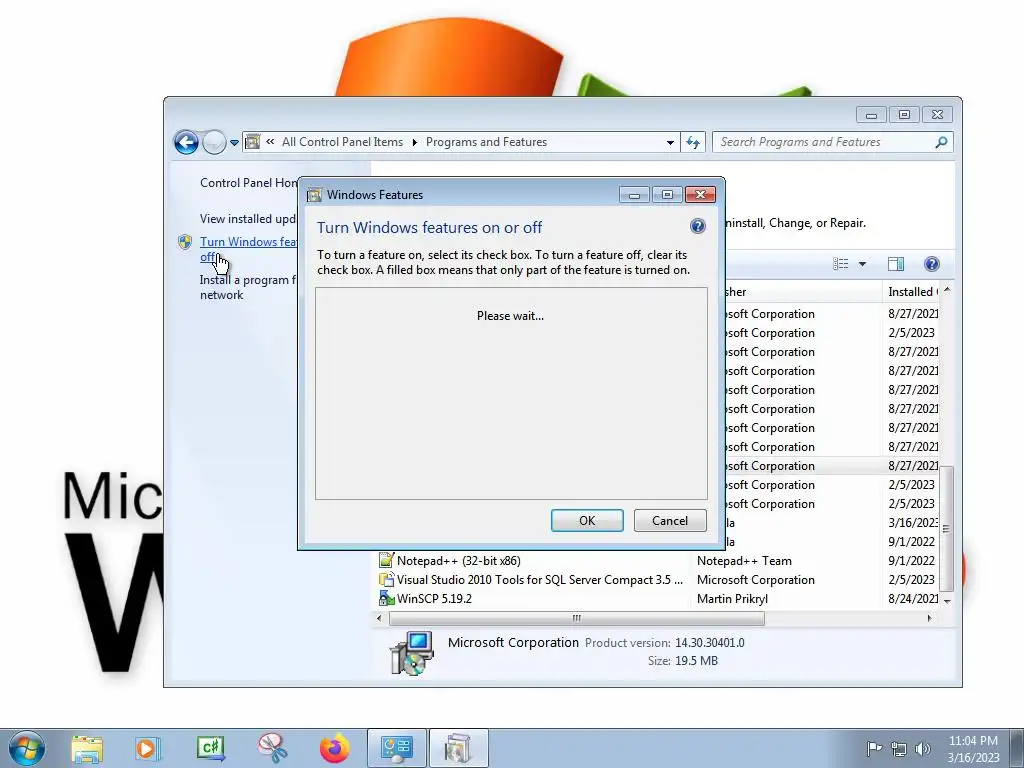Open the volume tray icon
1024x768 pixels.
coord(923,749)
